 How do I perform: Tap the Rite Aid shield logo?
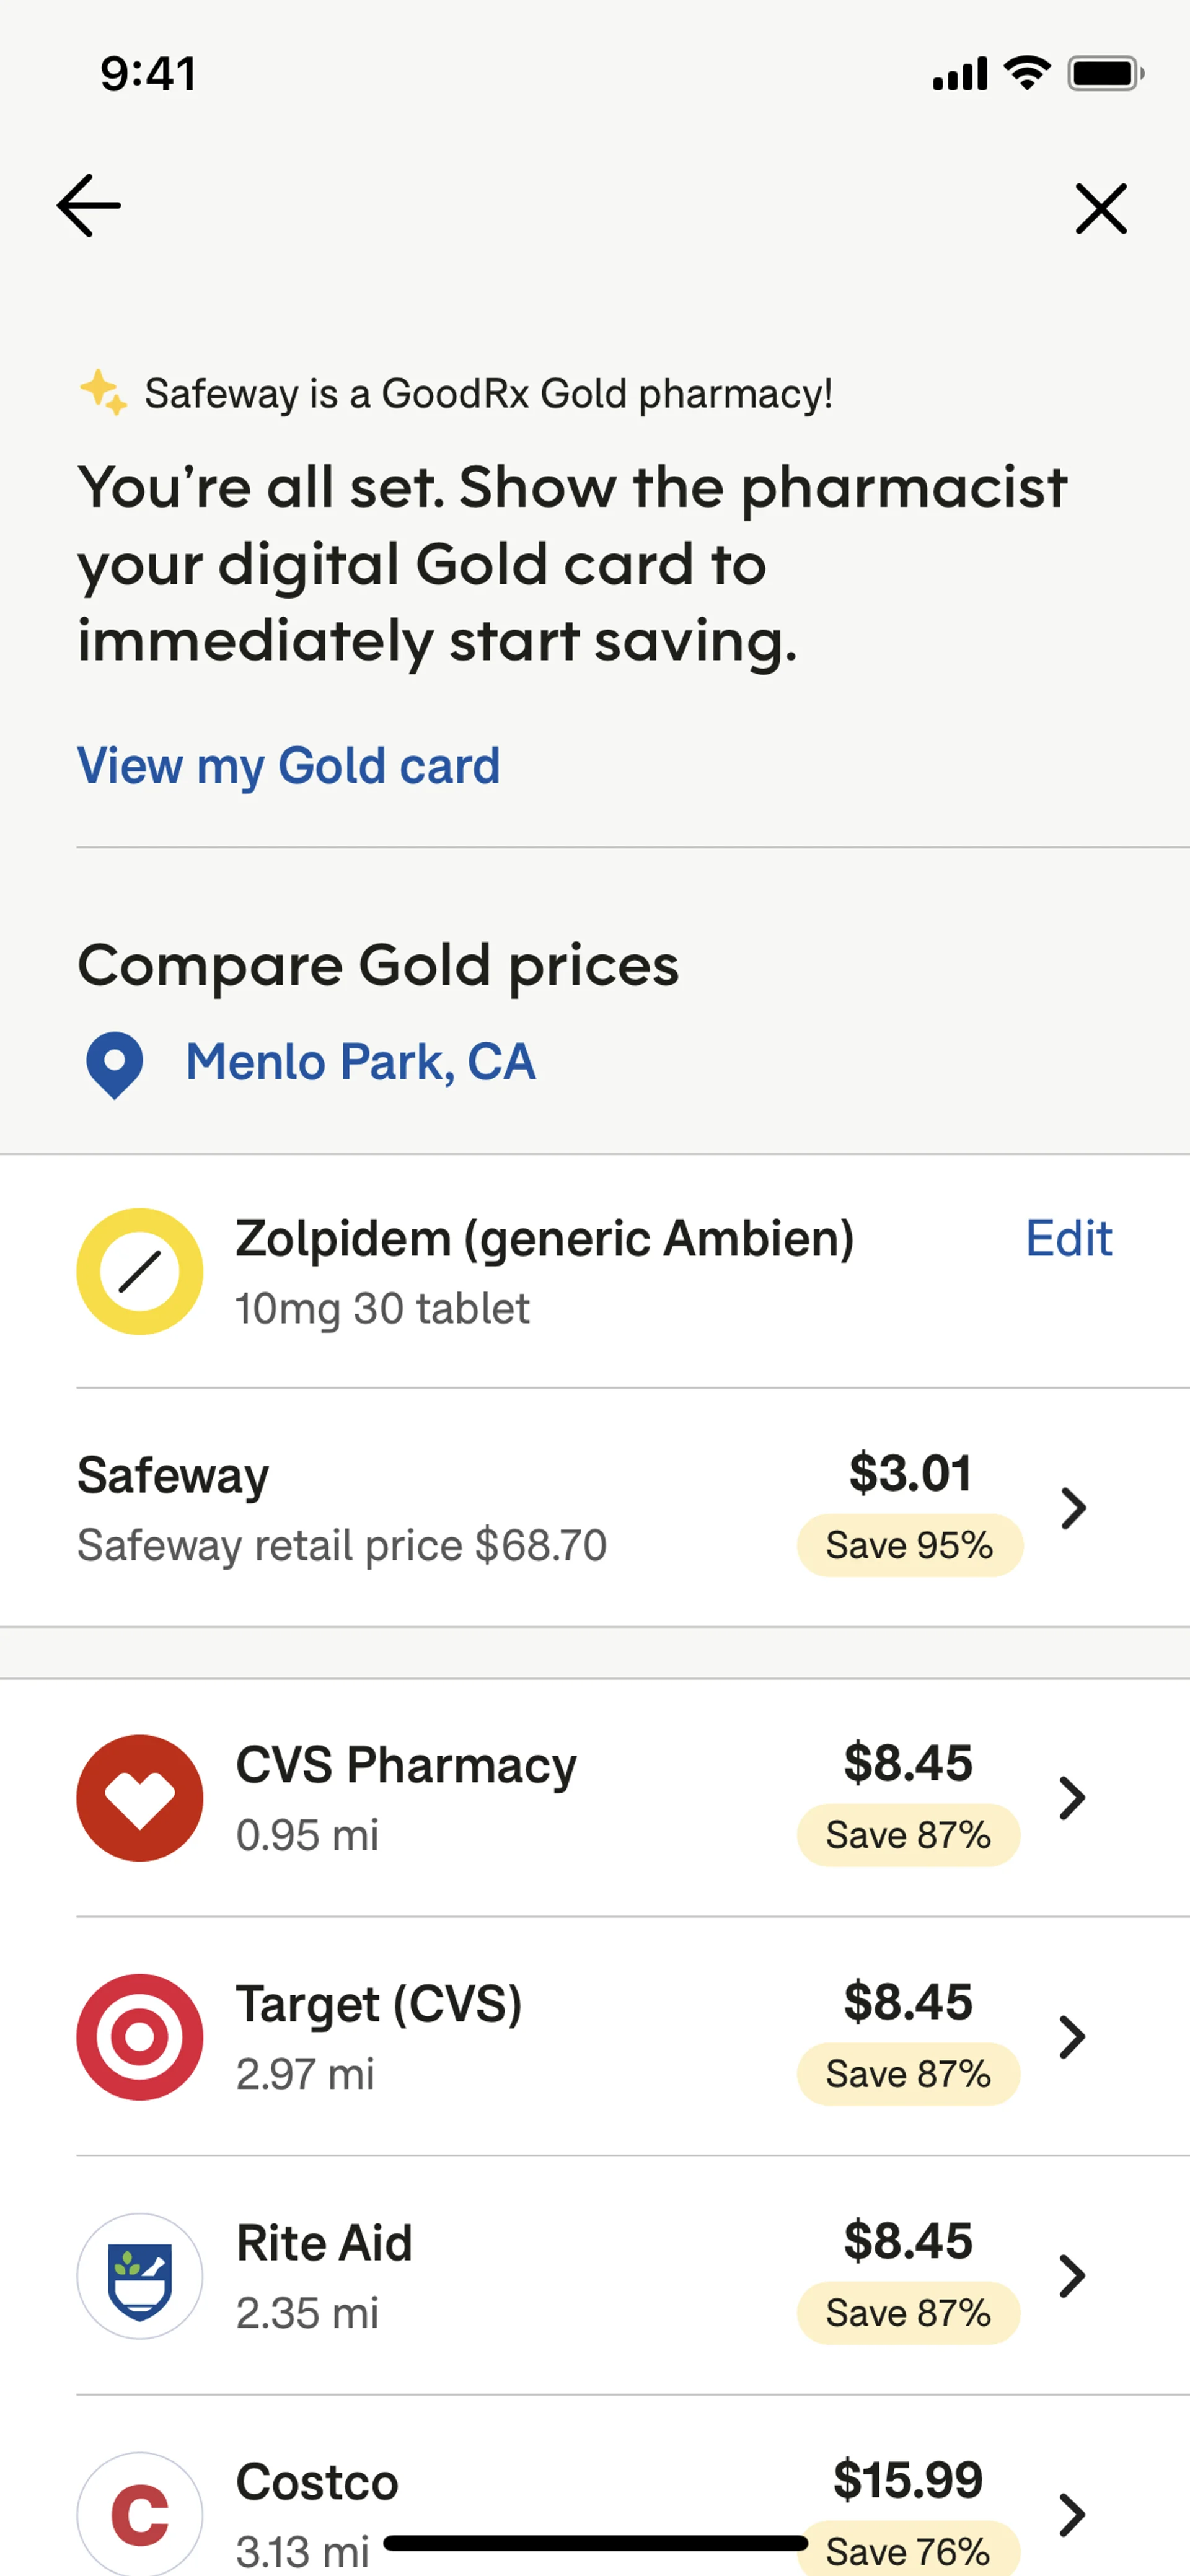pos(140,2275)
